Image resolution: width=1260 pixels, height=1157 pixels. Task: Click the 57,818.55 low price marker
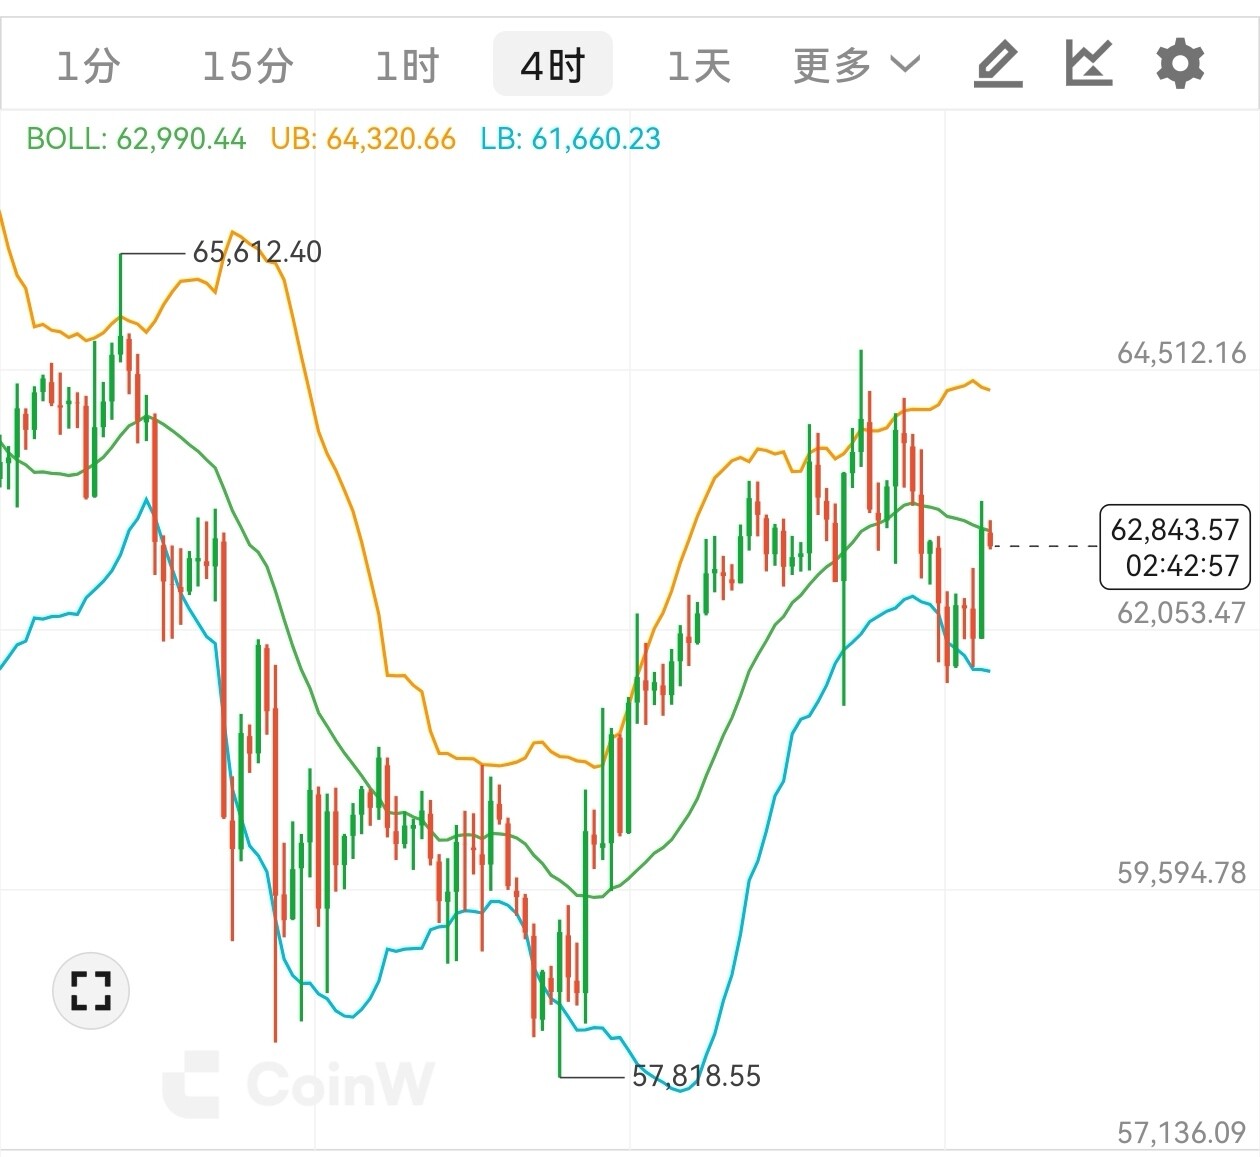click(696, 1076)
